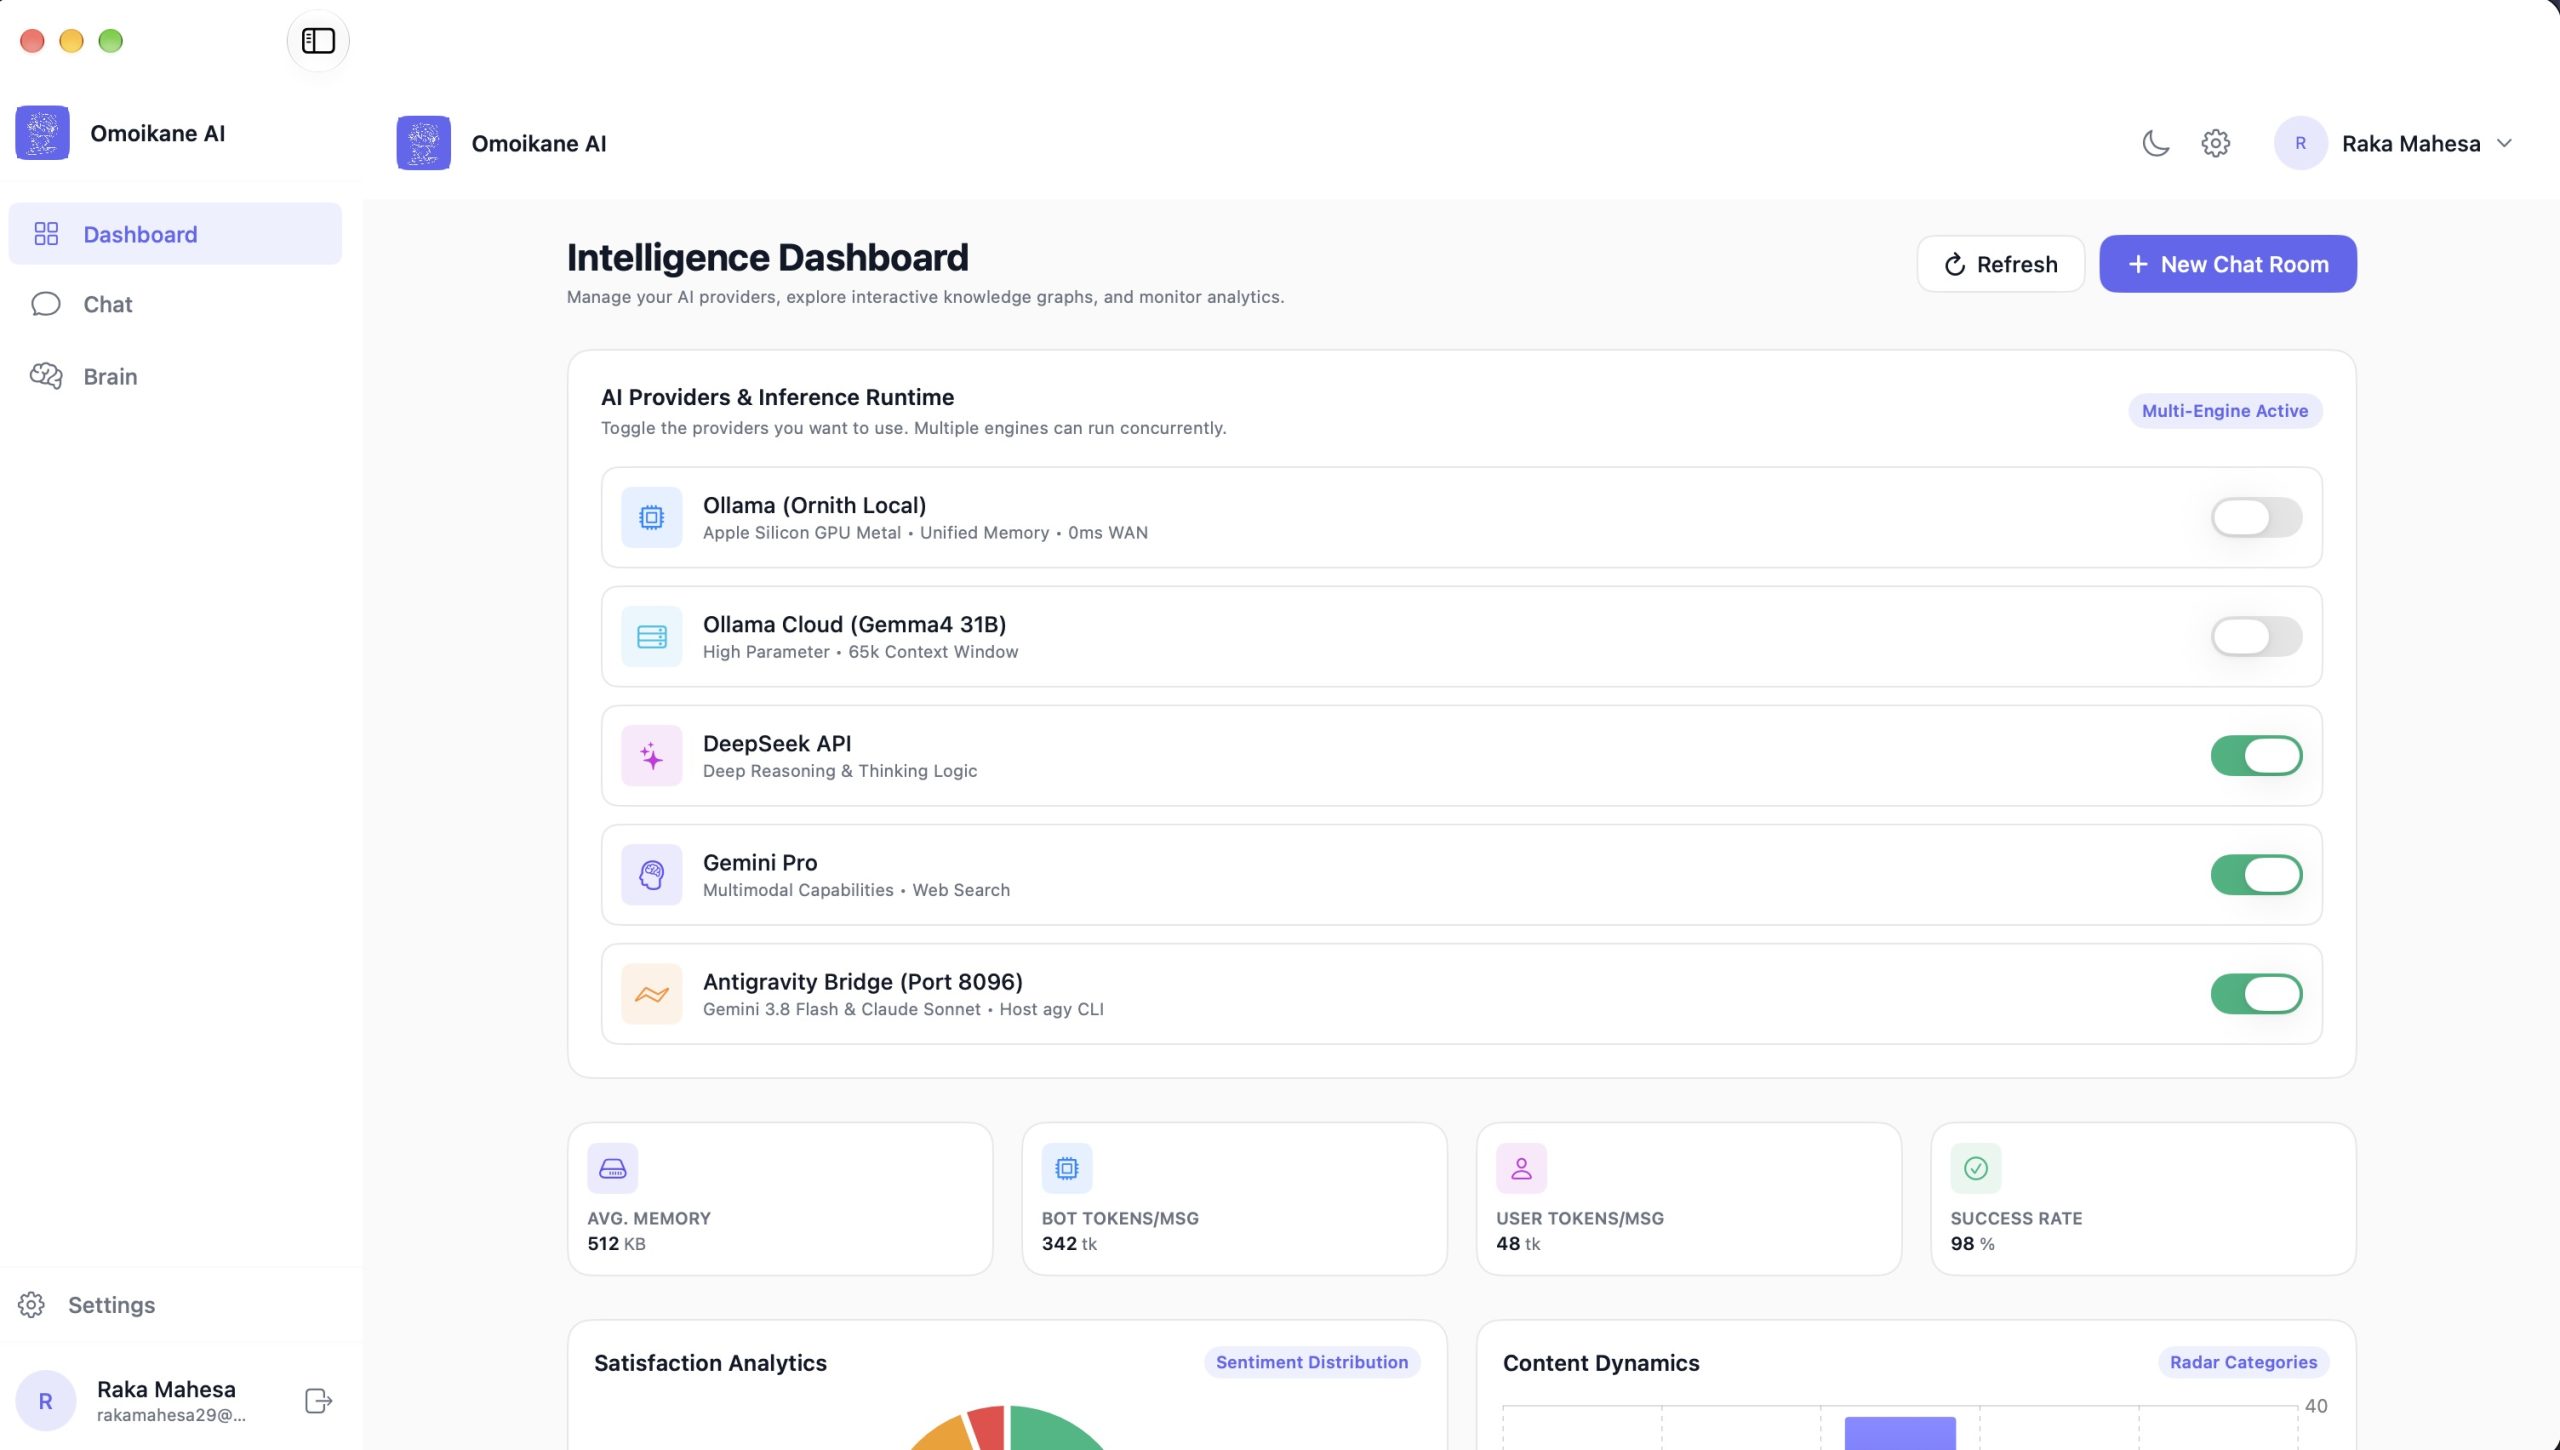Click the Radar Categories badge
Image resolution: width=2560 pixels, height=1450 pixels.
(2243, 1362)
